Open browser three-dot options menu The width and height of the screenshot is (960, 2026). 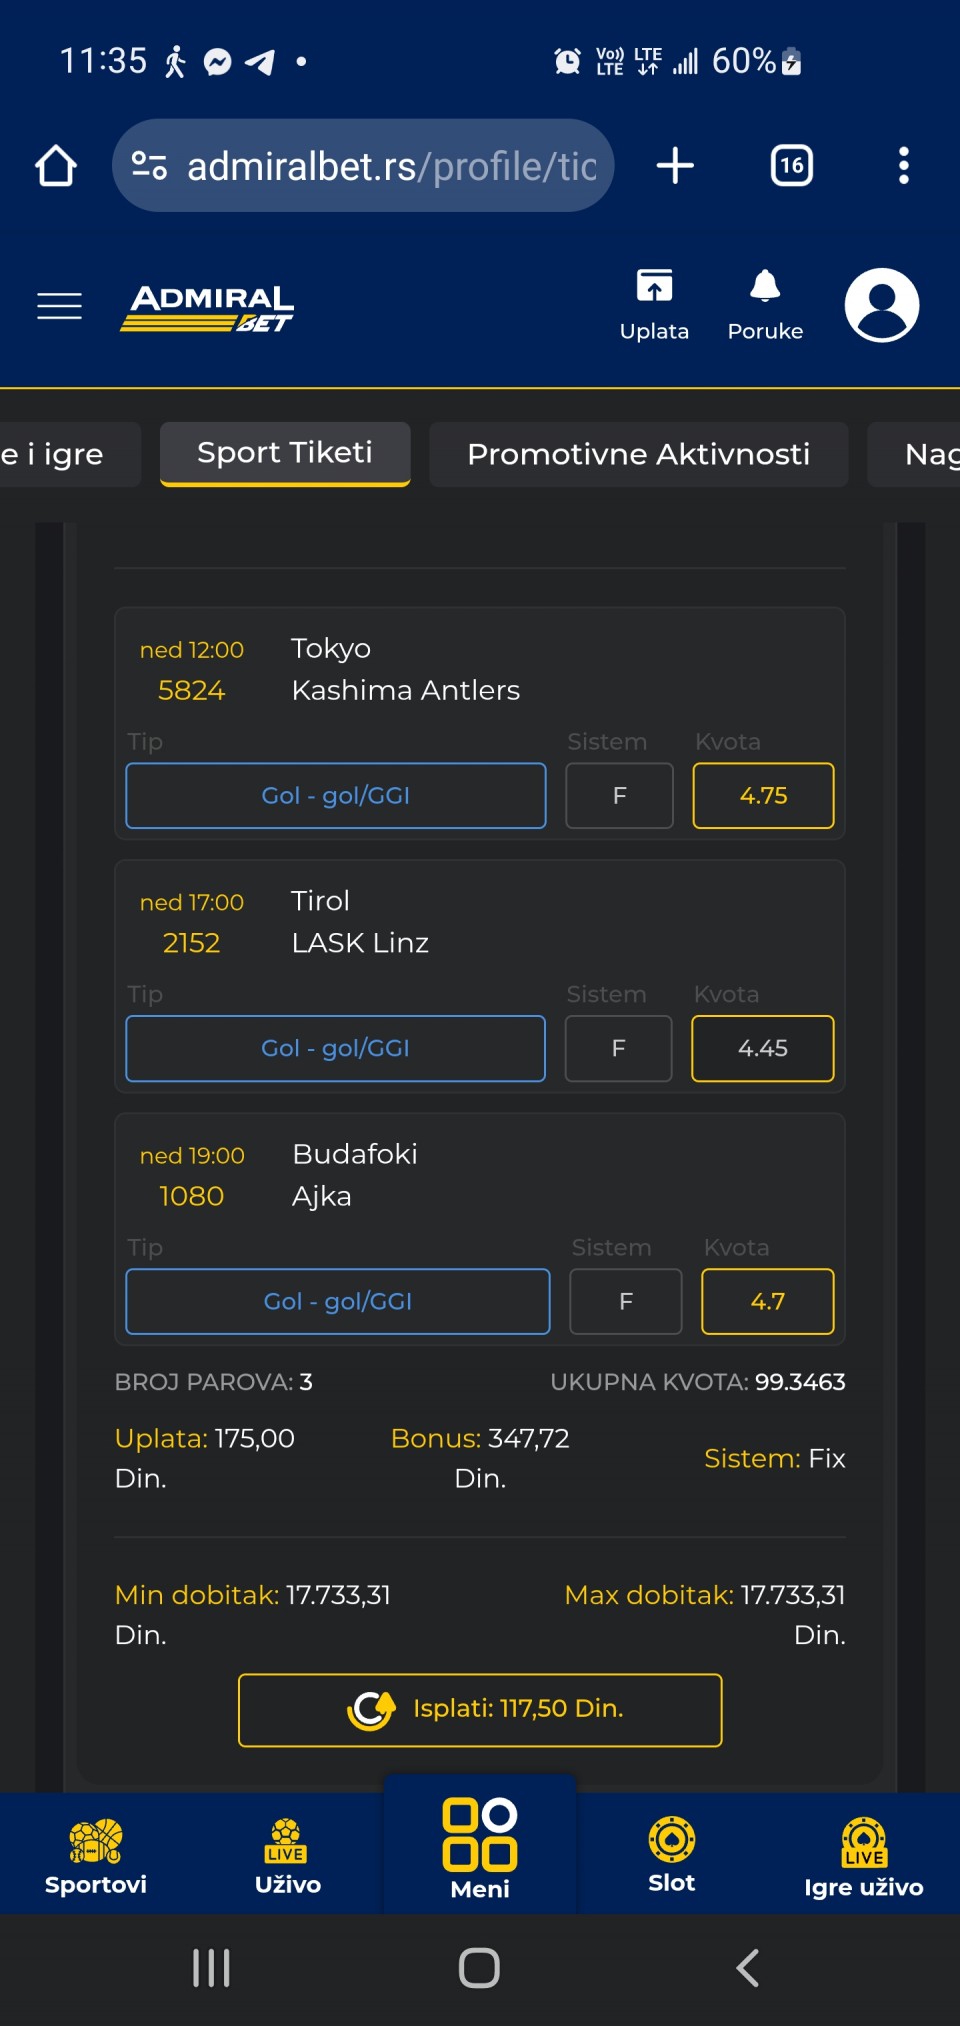coord(903,166)
